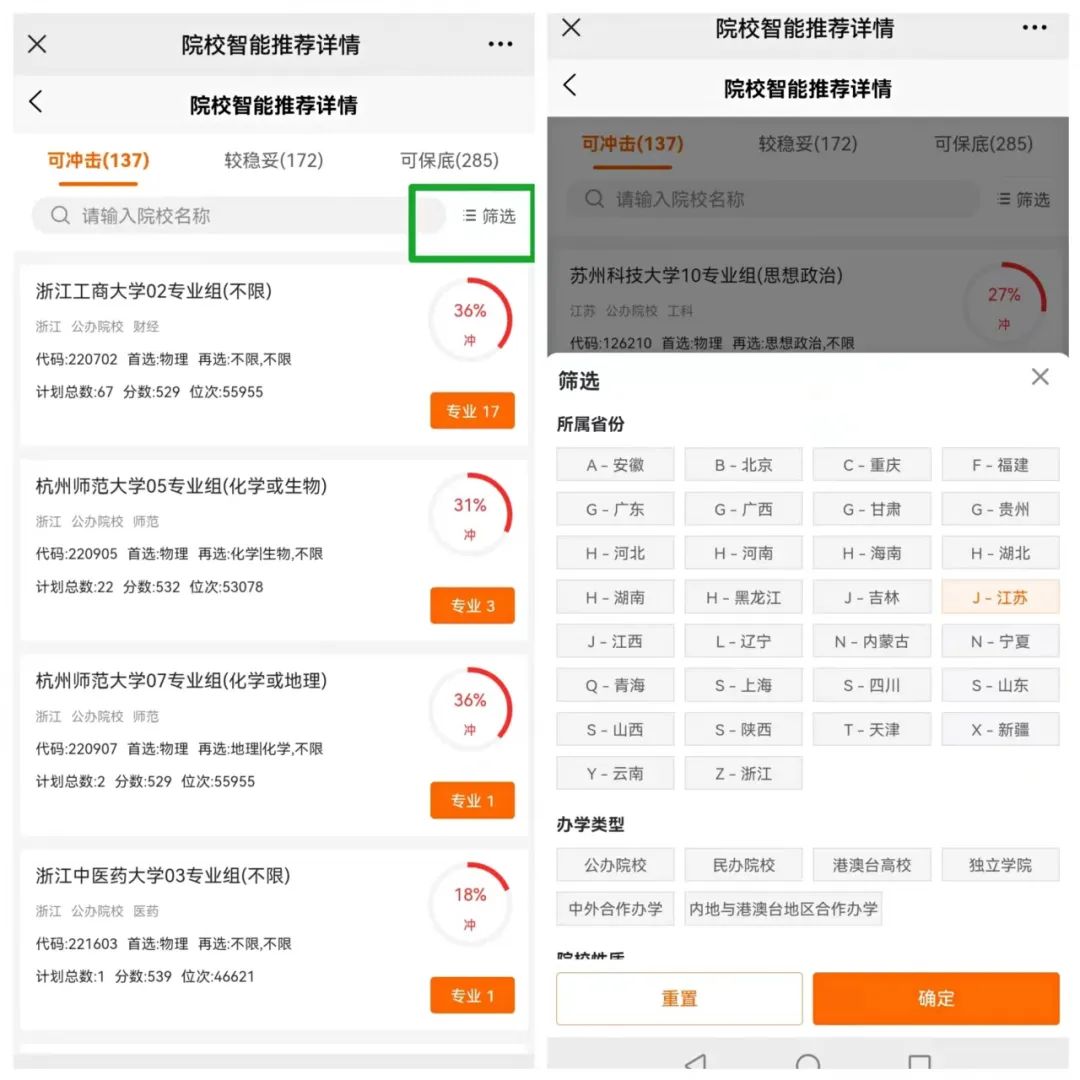Tap the Android home navigation button
1080x1080 pixels.
808,1063
